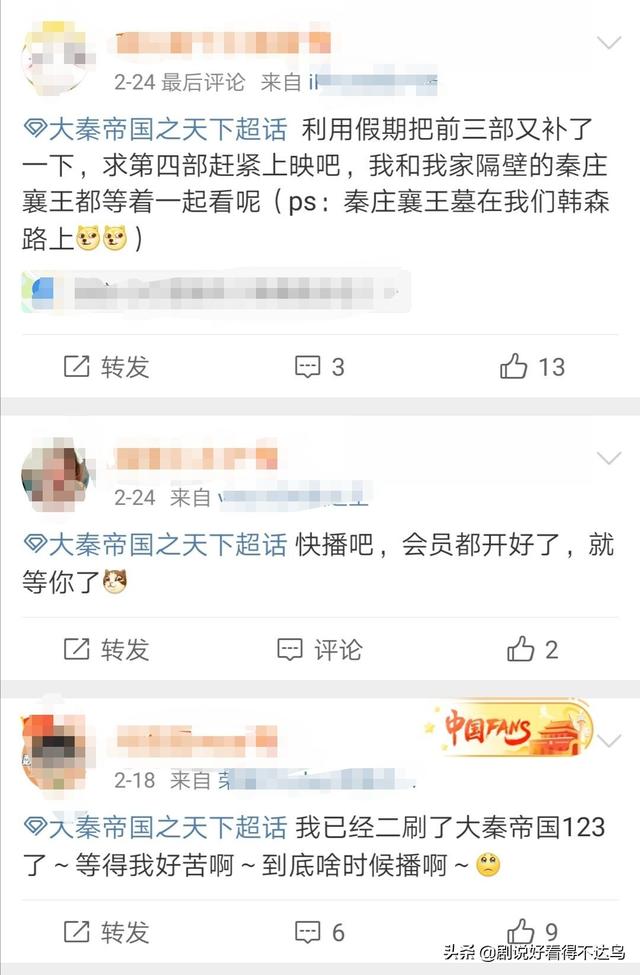This screenshot has width=640, height=975.
Task: Like the third post with 9 likes
Action: pyautogui.click(x=521, y=931)
